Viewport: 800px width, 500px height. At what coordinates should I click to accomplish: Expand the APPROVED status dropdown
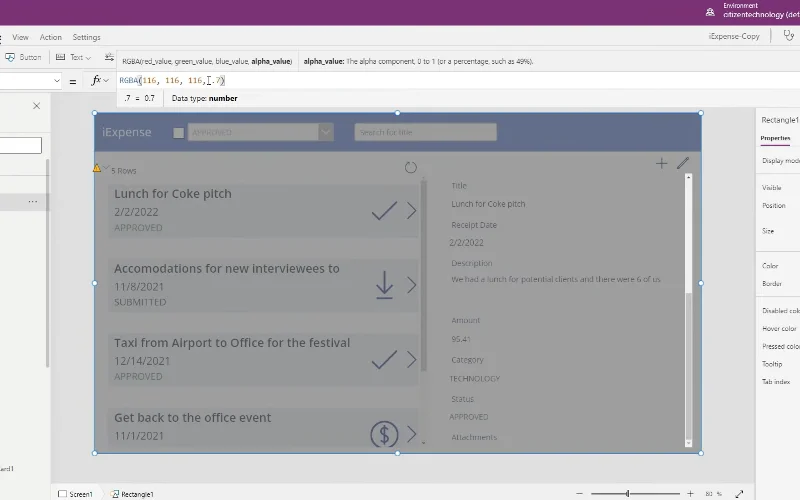326,132
